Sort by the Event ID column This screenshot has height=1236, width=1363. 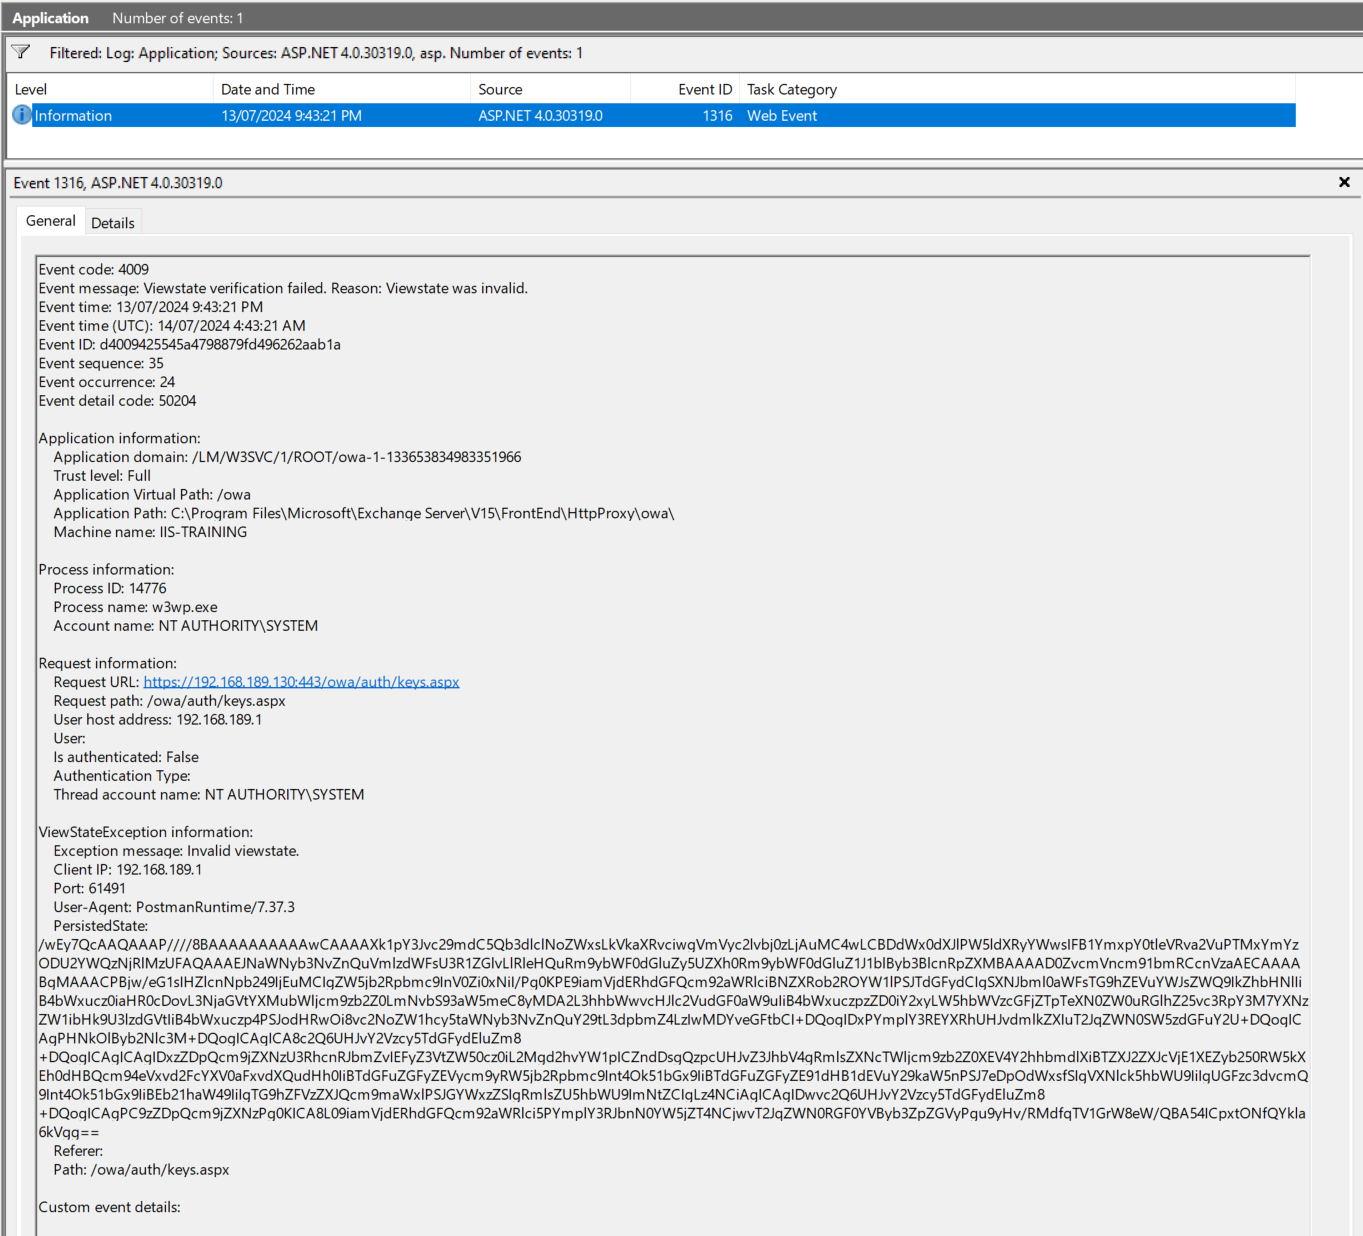[704, 89]
